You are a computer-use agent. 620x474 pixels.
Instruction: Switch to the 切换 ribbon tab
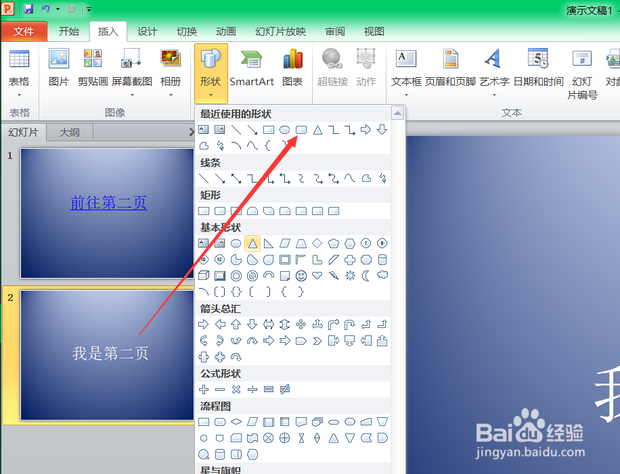coord(187,32)
